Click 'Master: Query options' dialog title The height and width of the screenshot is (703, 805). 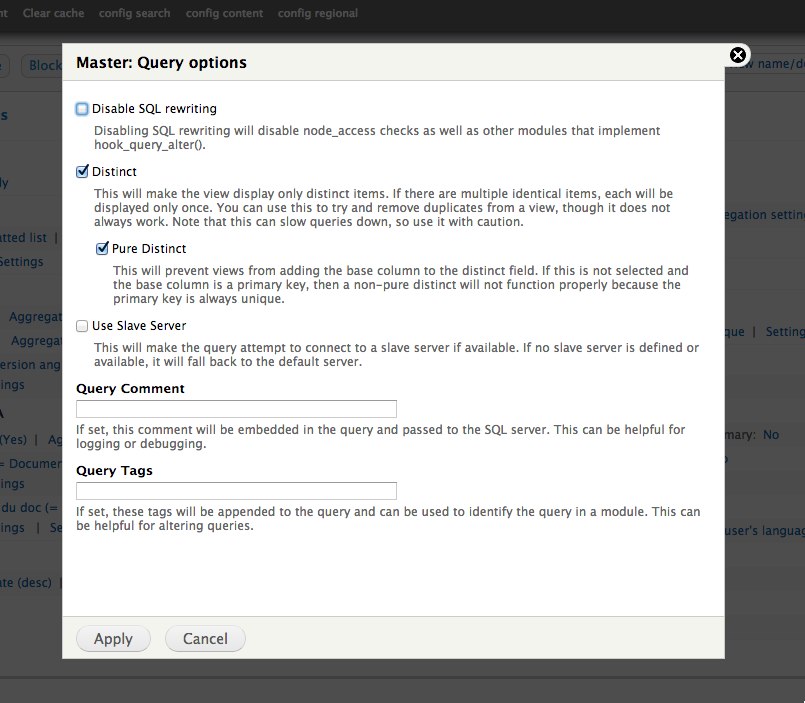(x=161, y=63)
